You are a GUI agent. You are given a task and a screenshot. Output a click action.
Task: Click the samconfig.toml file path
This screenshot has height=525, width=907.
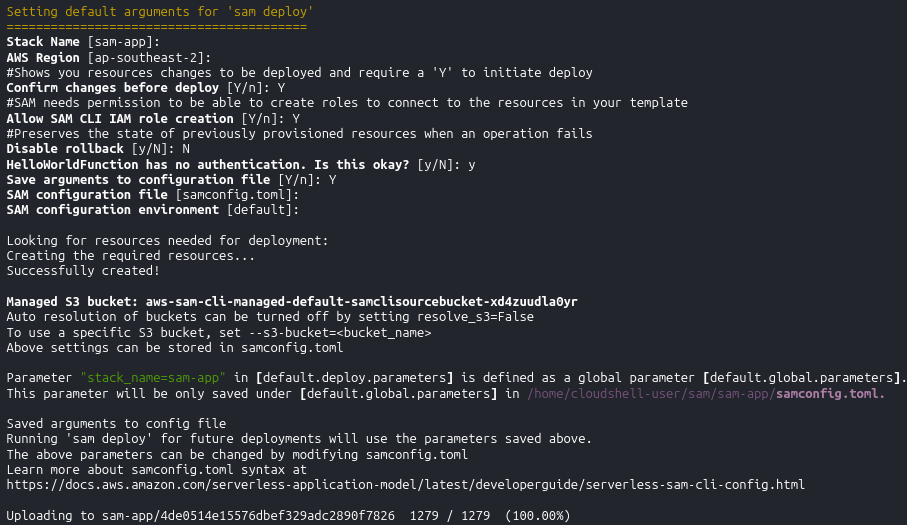(706, 394)
